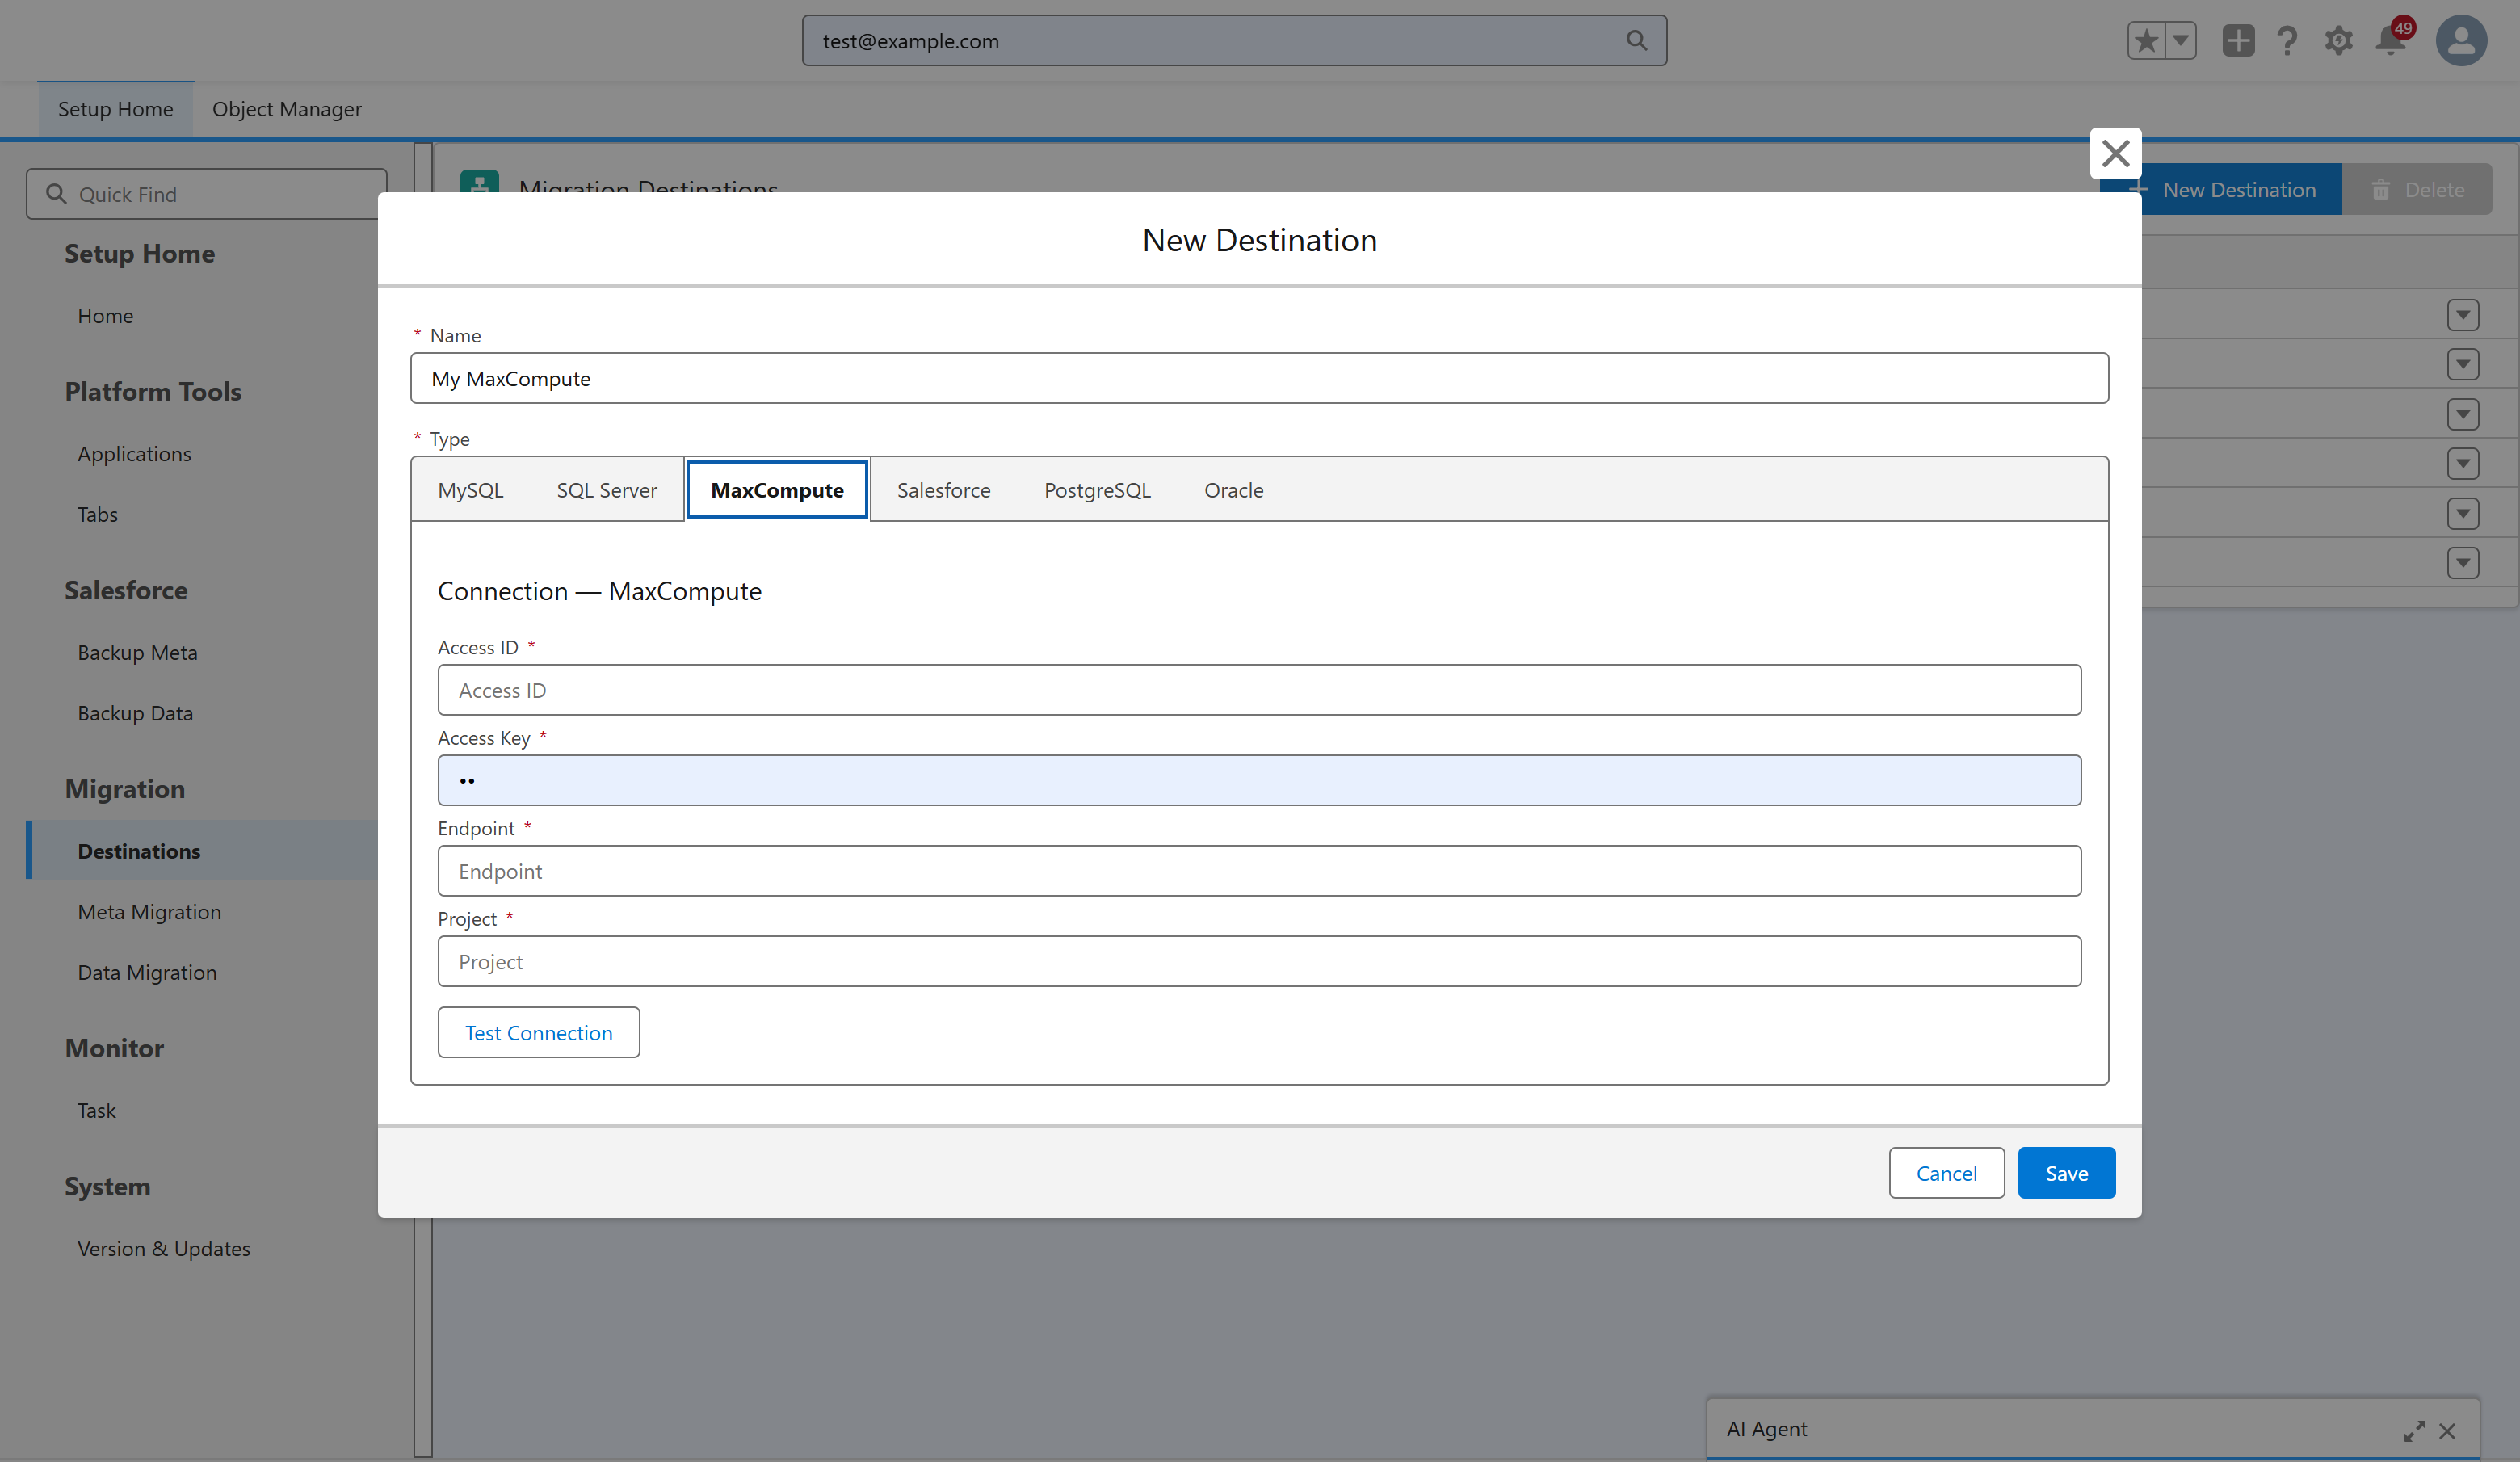Open the first row action dropdown

pyautogui.click(x=2463, y=315)
